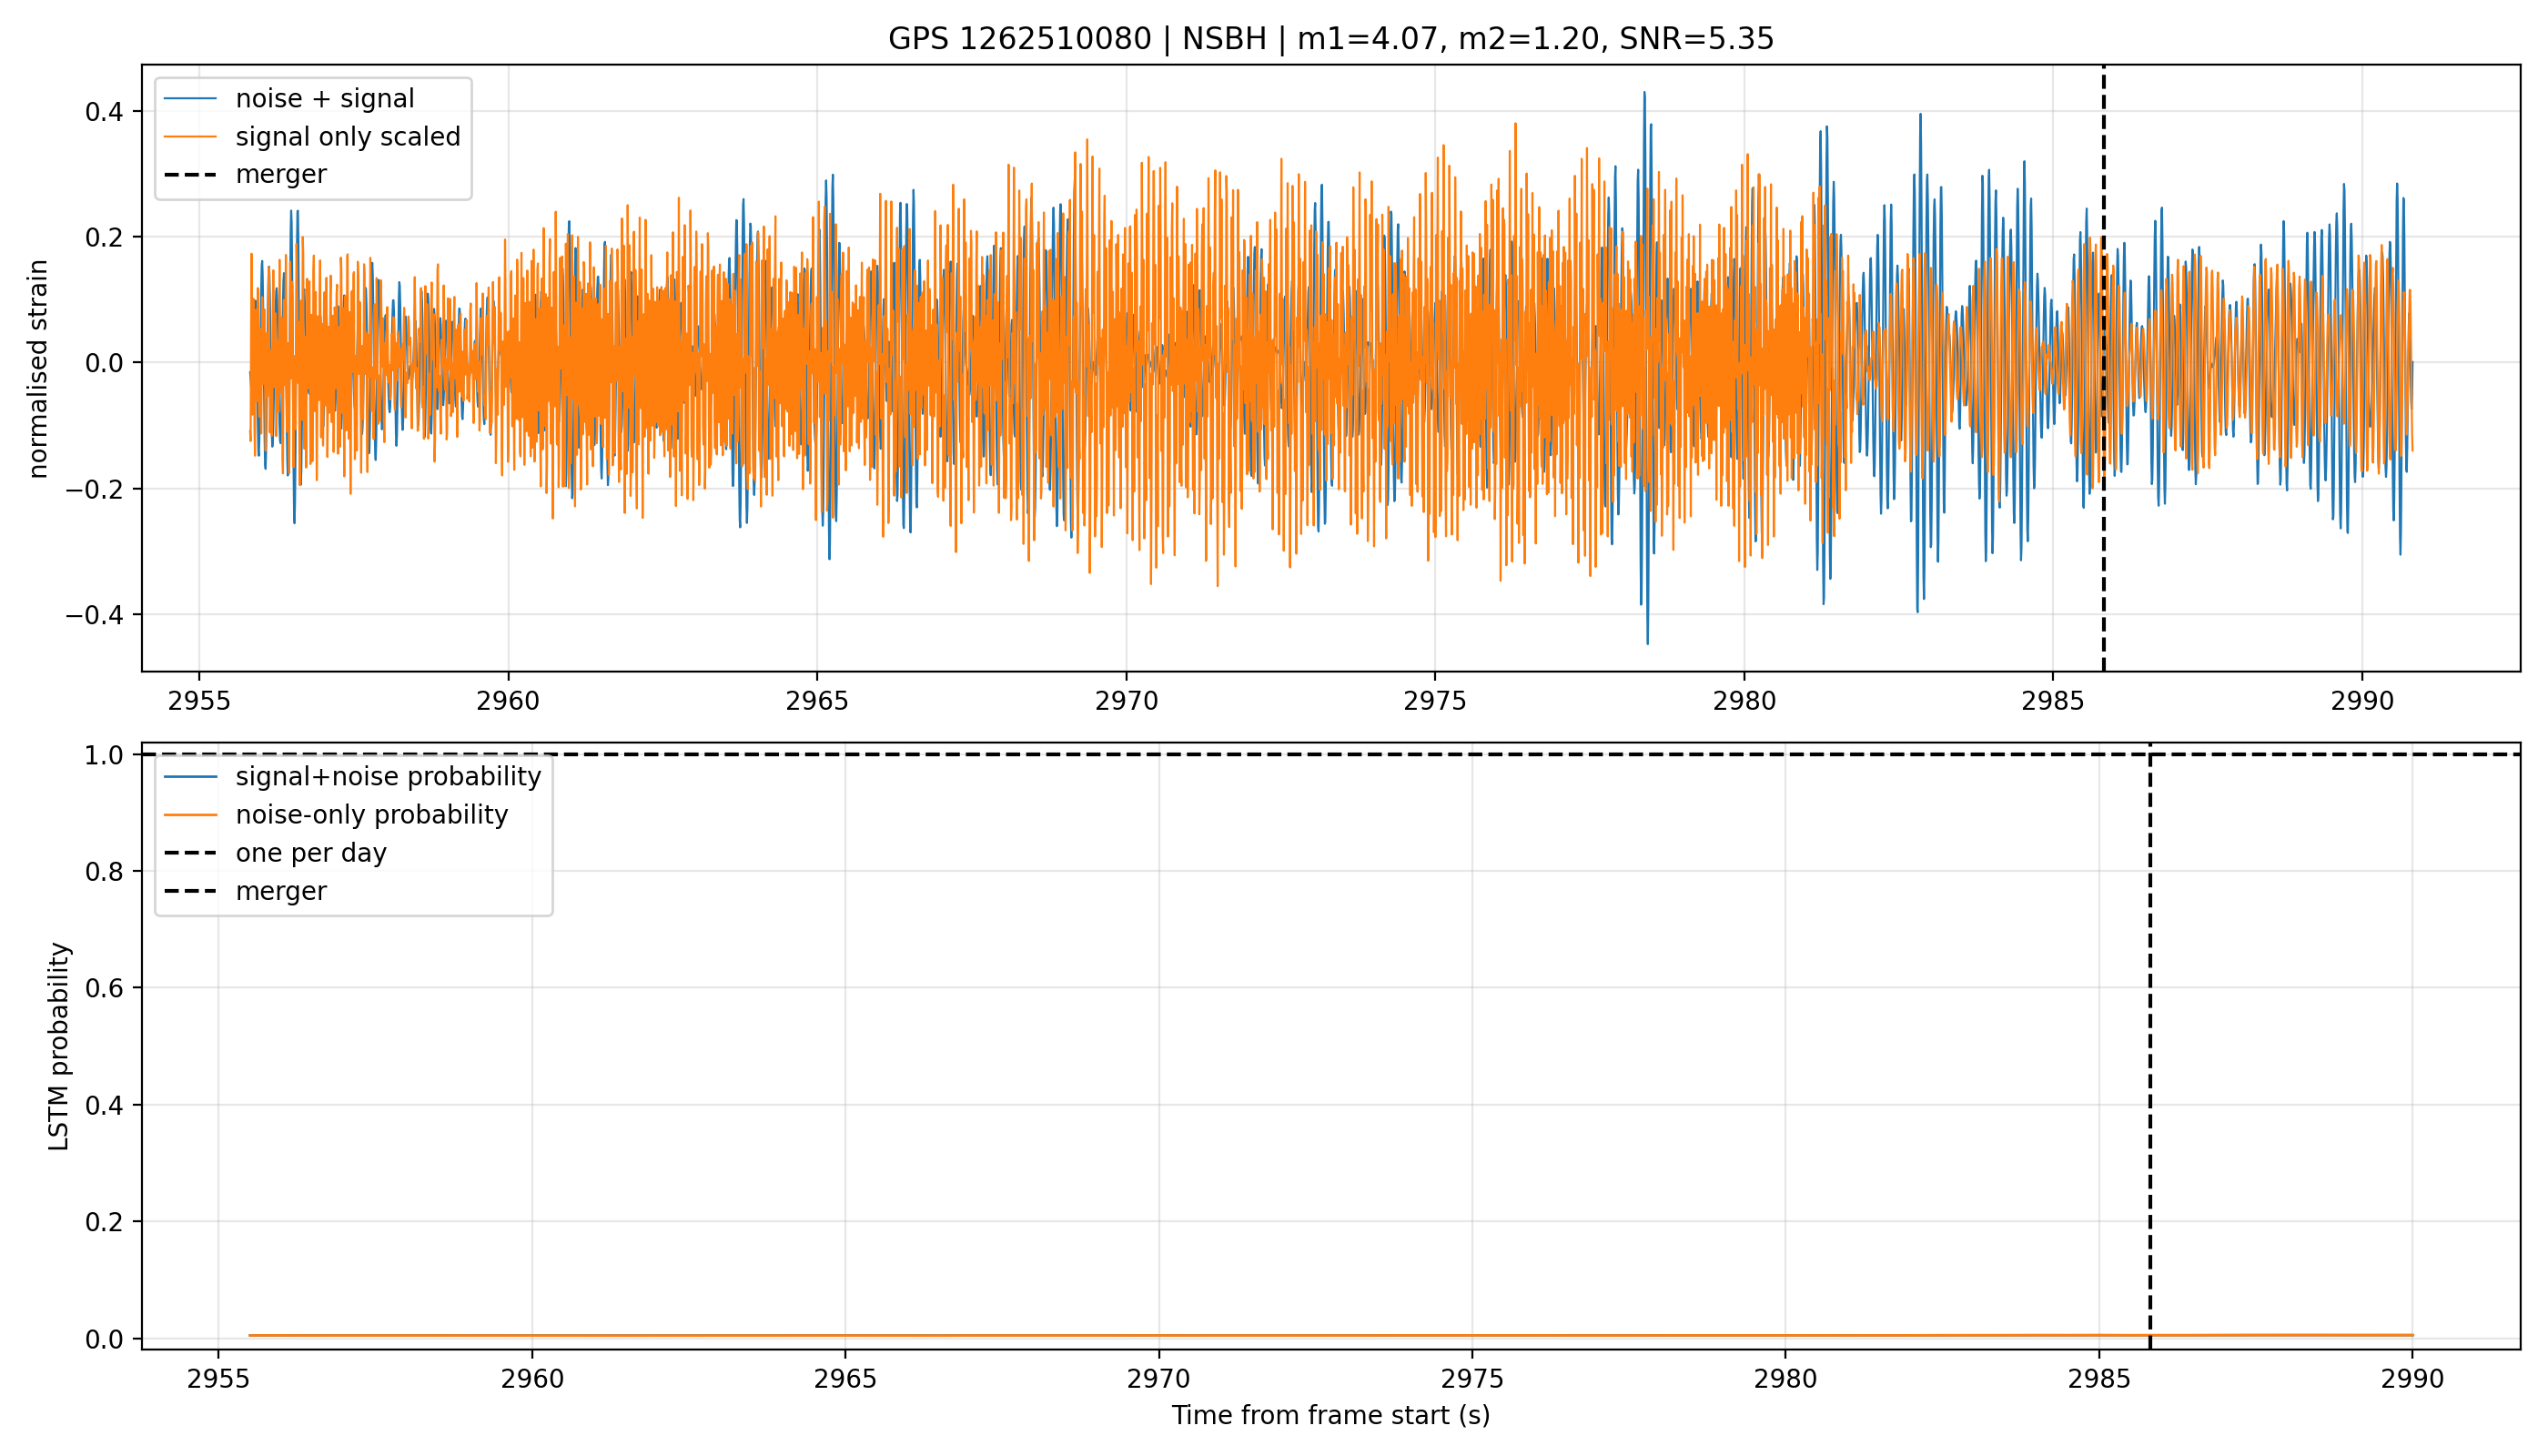Click the 'normalised strain' y-axis label
This screenshot has width=2548, height=1456.
click(x=38, y=369)
